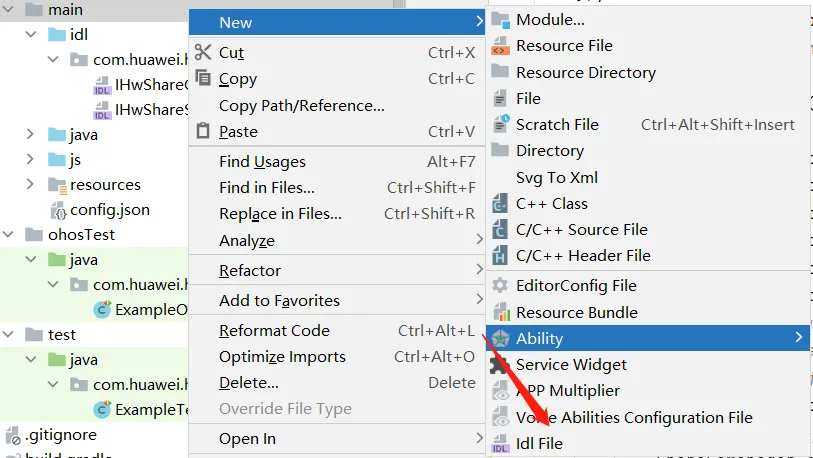Expand the resources folder node

point(30,185)
